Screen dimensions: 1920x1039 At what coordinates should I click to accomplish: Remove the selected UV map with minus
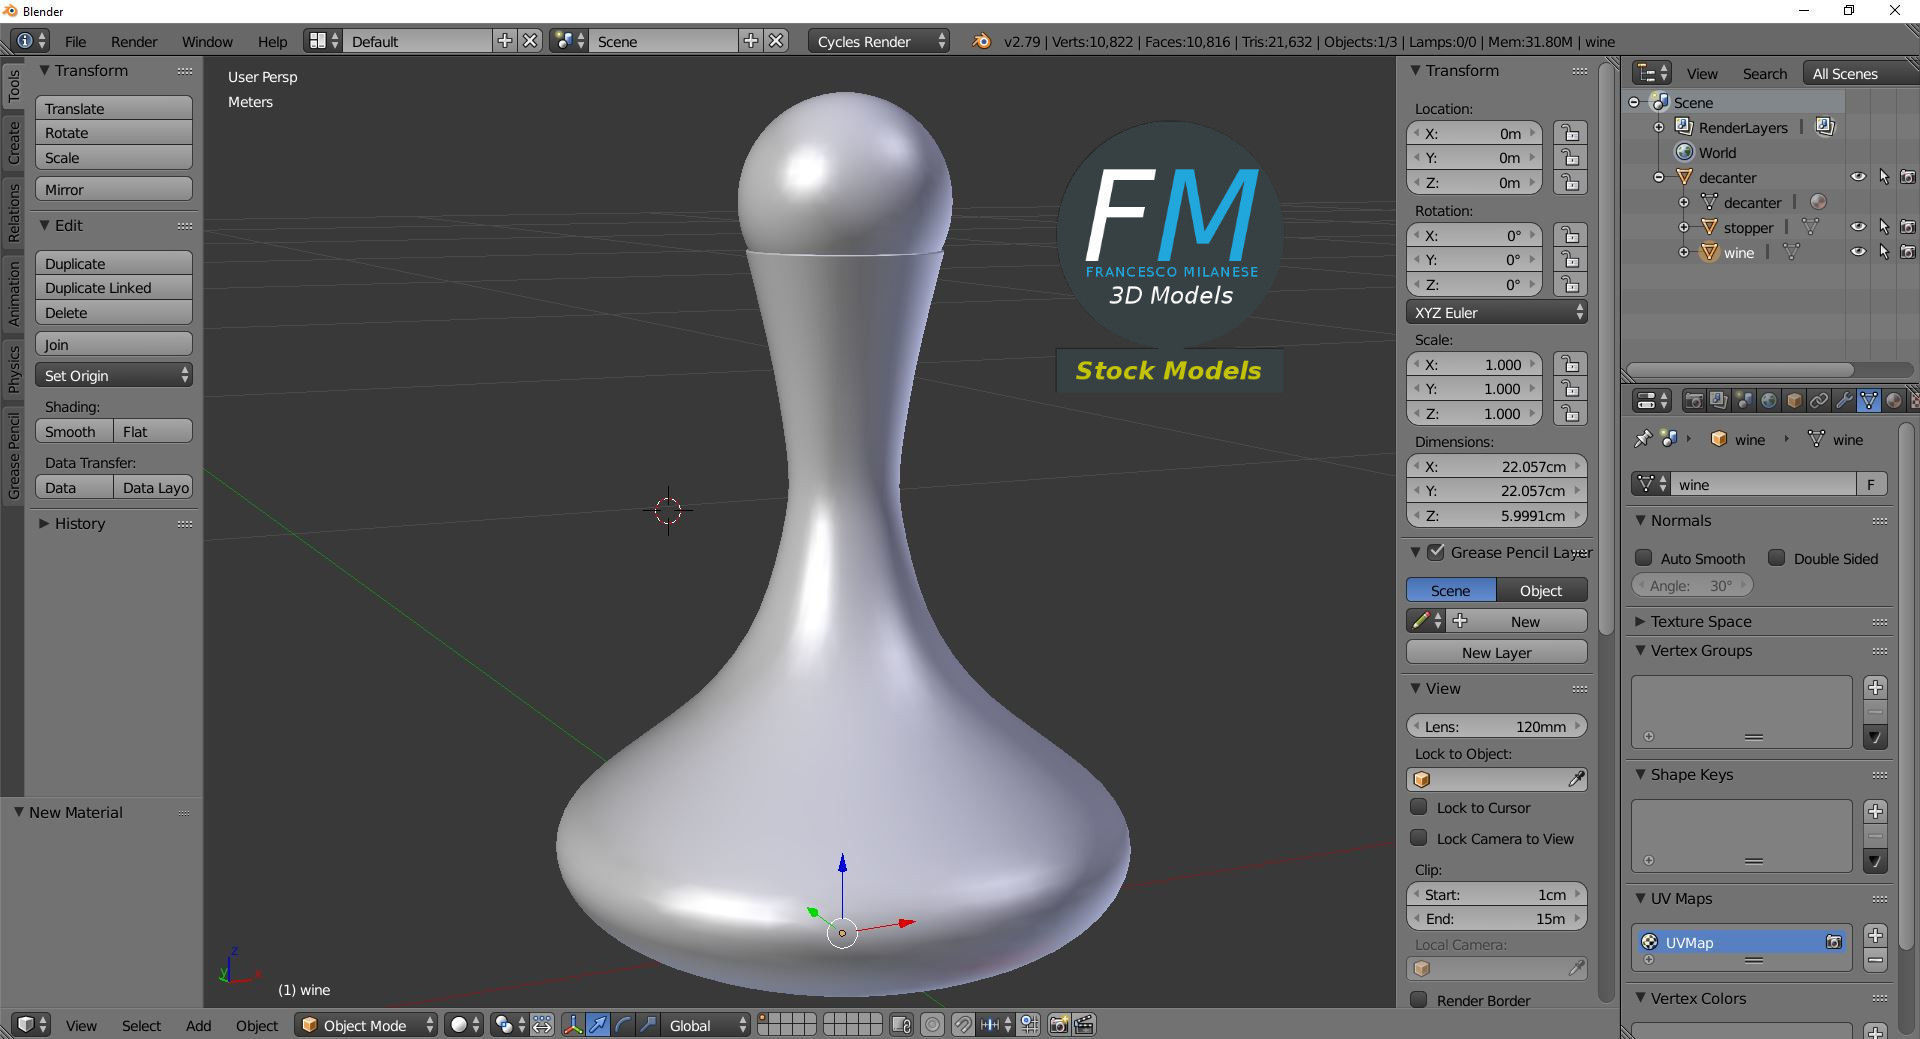pos(1876,961)
